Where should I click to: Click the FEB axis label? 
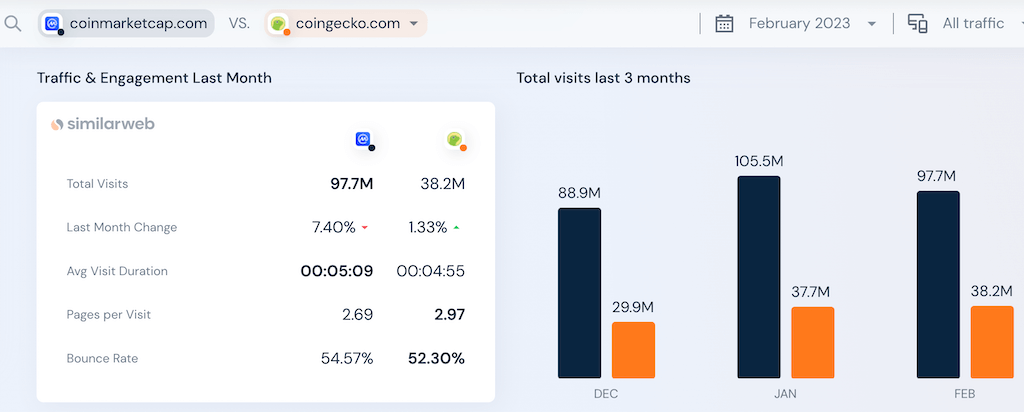coord(965,394)
